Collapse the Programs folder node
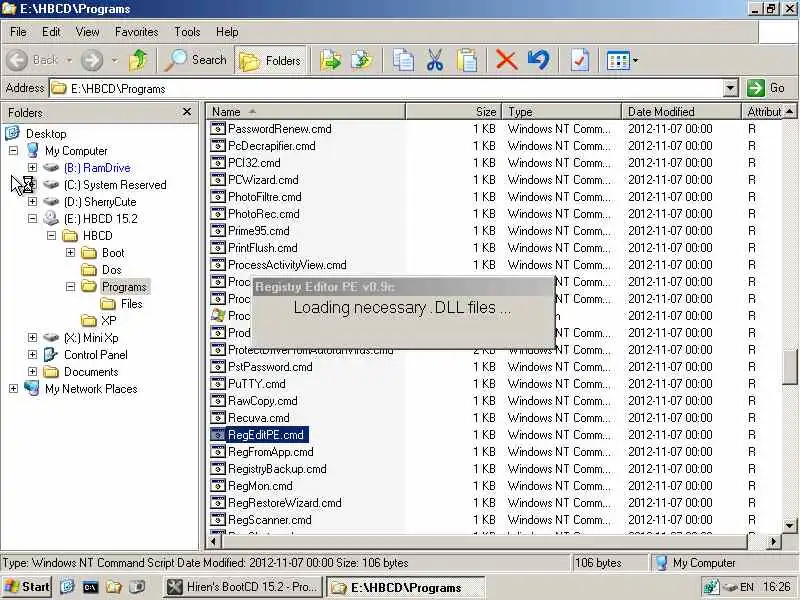The image size is (800, 600). coord(70,286)
